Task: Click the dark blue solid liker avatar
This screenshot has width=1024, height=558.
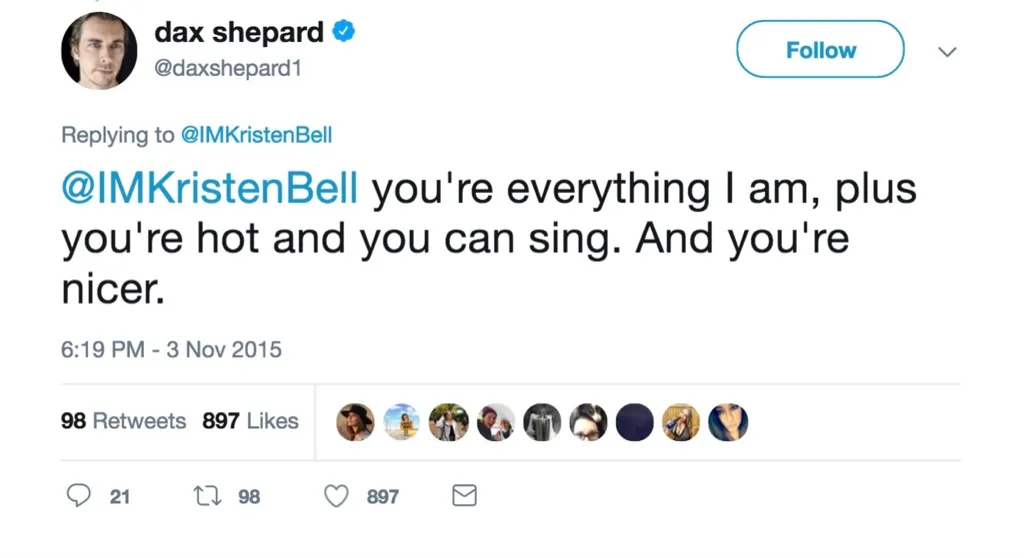Action: click(x=634, y=422)
